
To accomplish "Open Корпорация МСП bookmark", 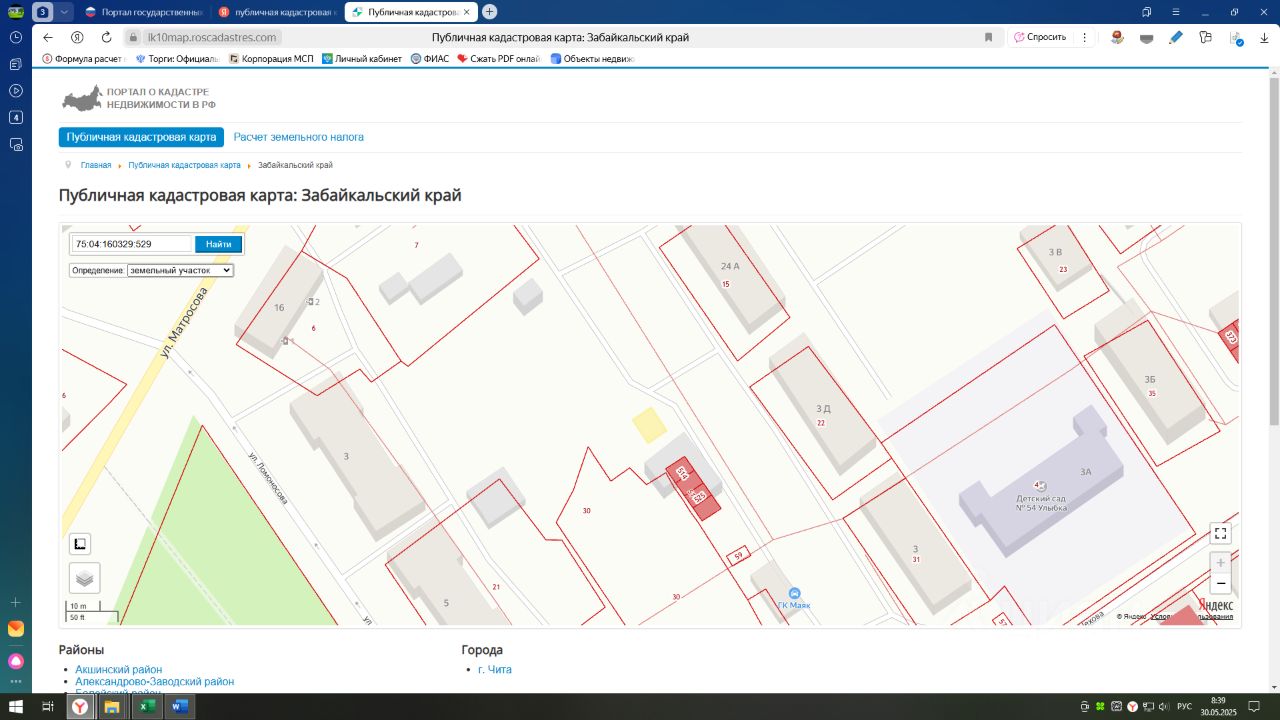I will click(x=271, y=59).
